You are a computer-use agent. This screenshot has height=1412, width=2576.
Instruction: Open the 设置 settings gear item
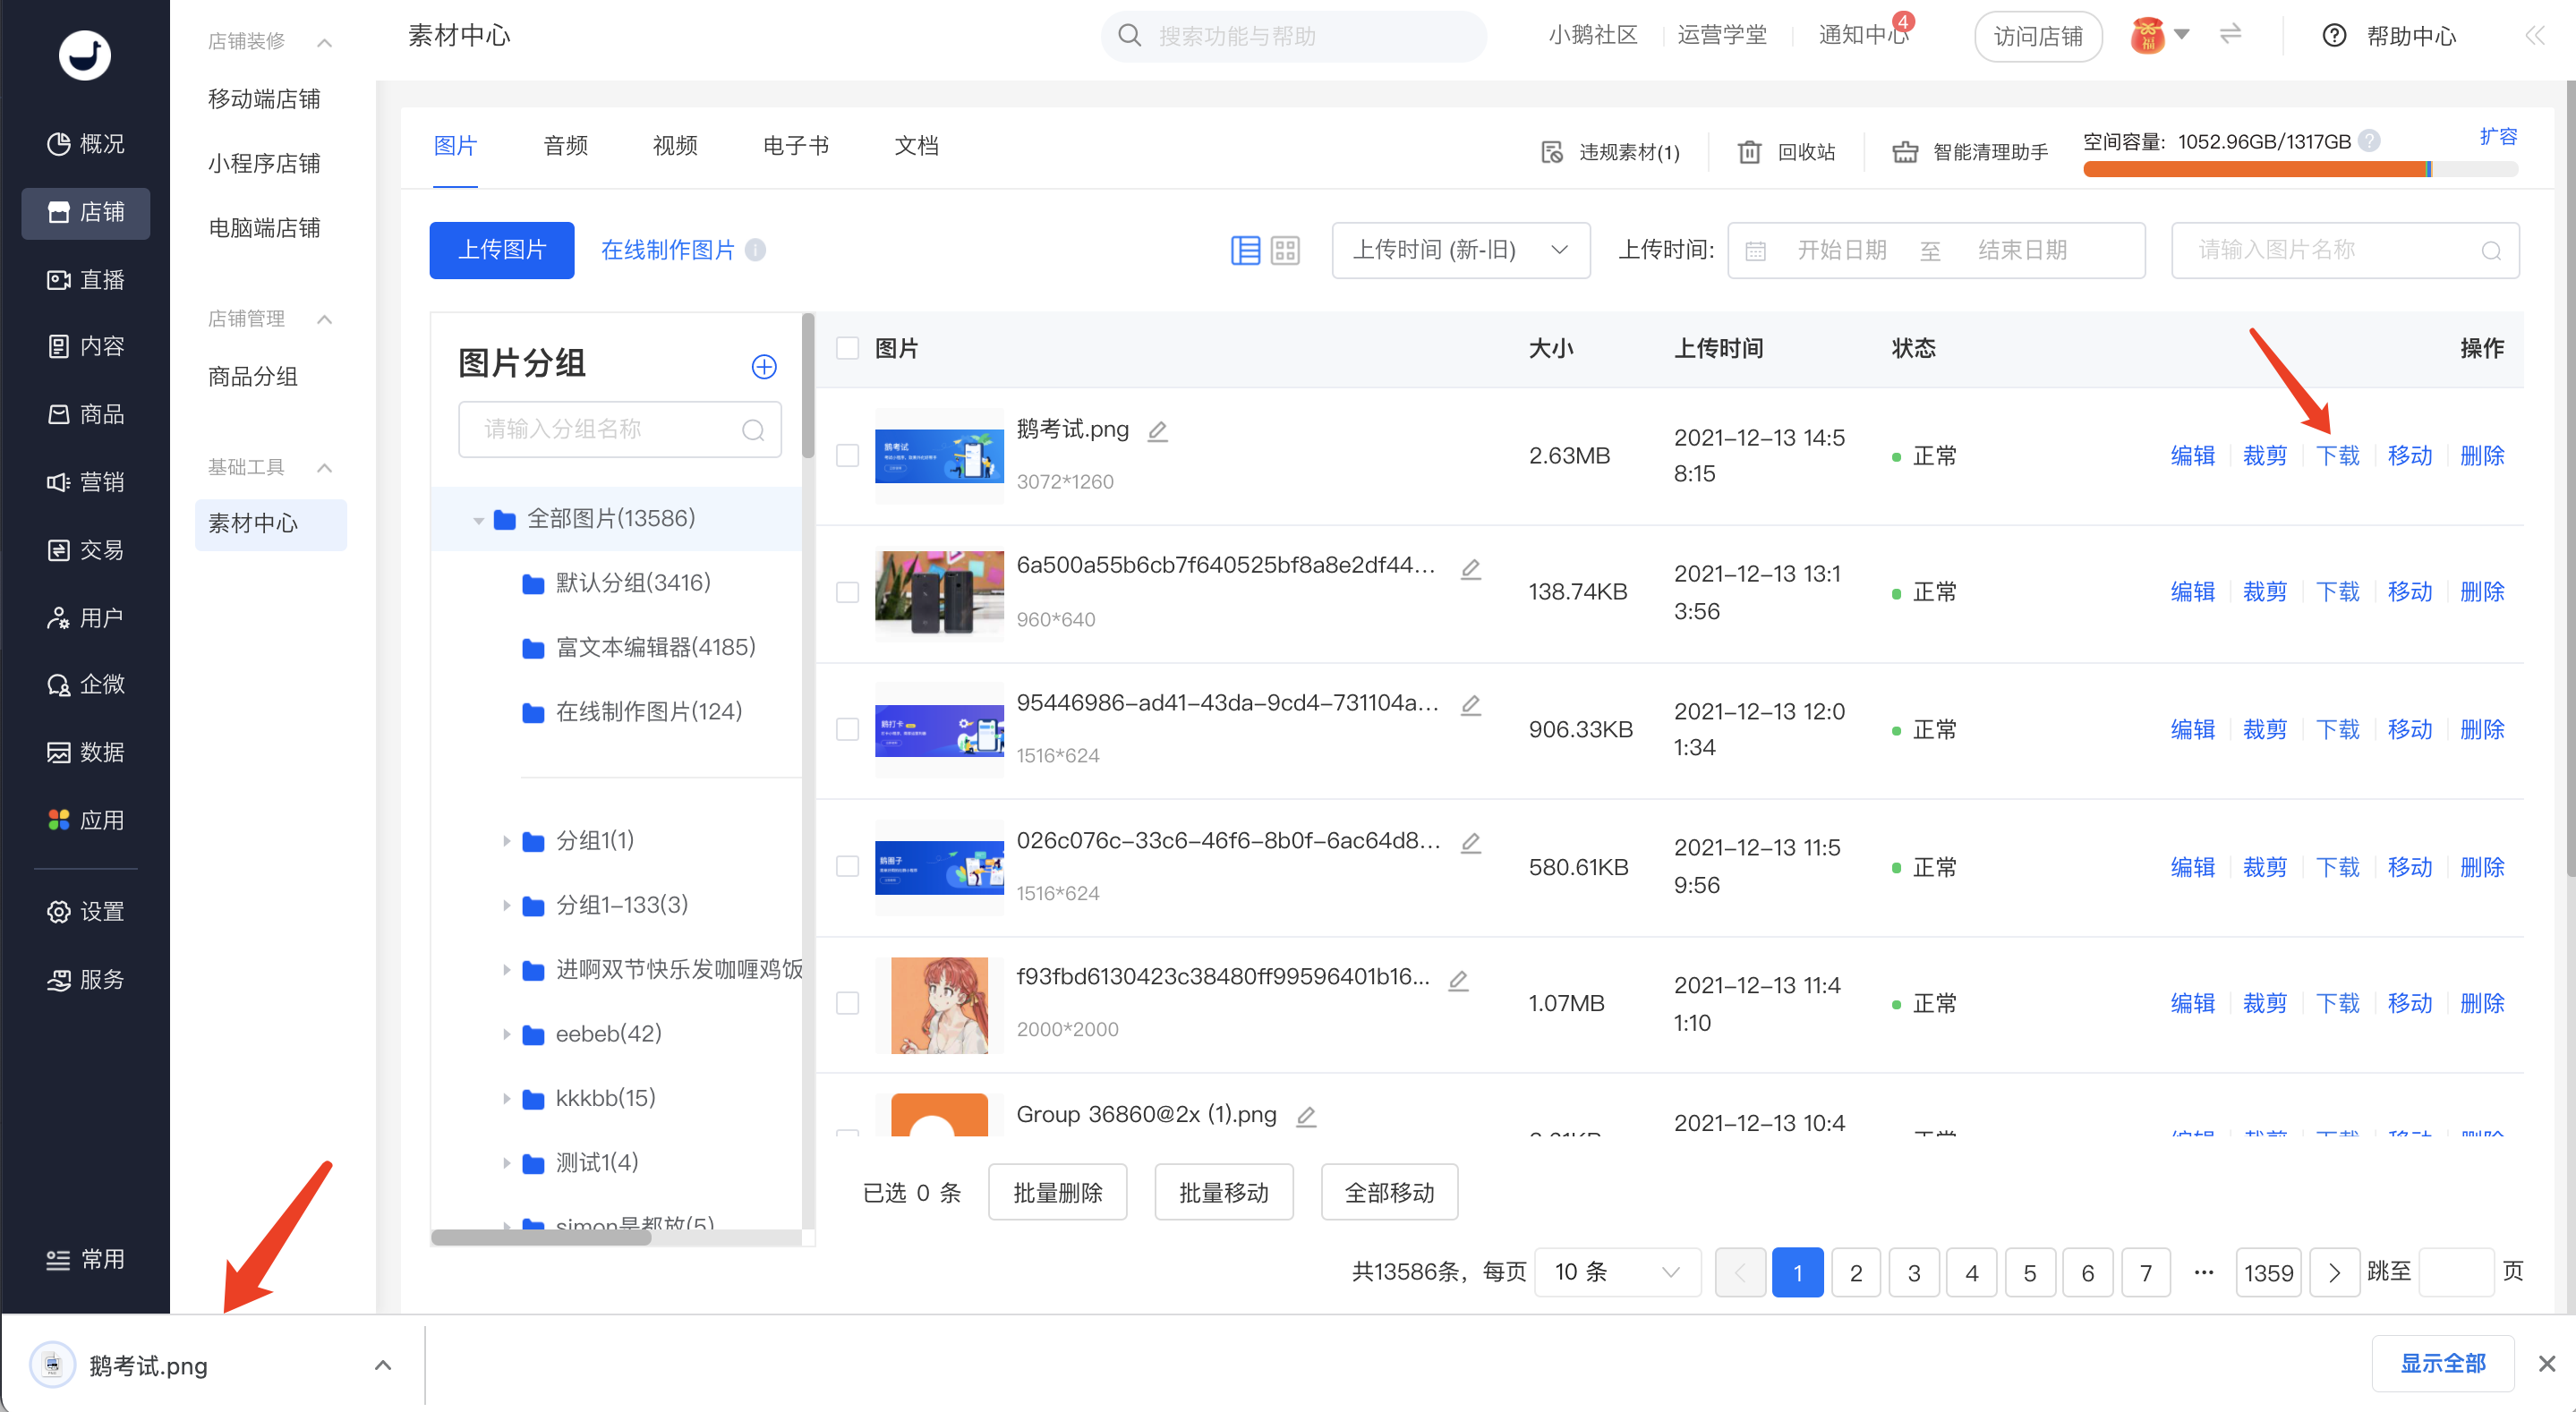tap(86, 912)
